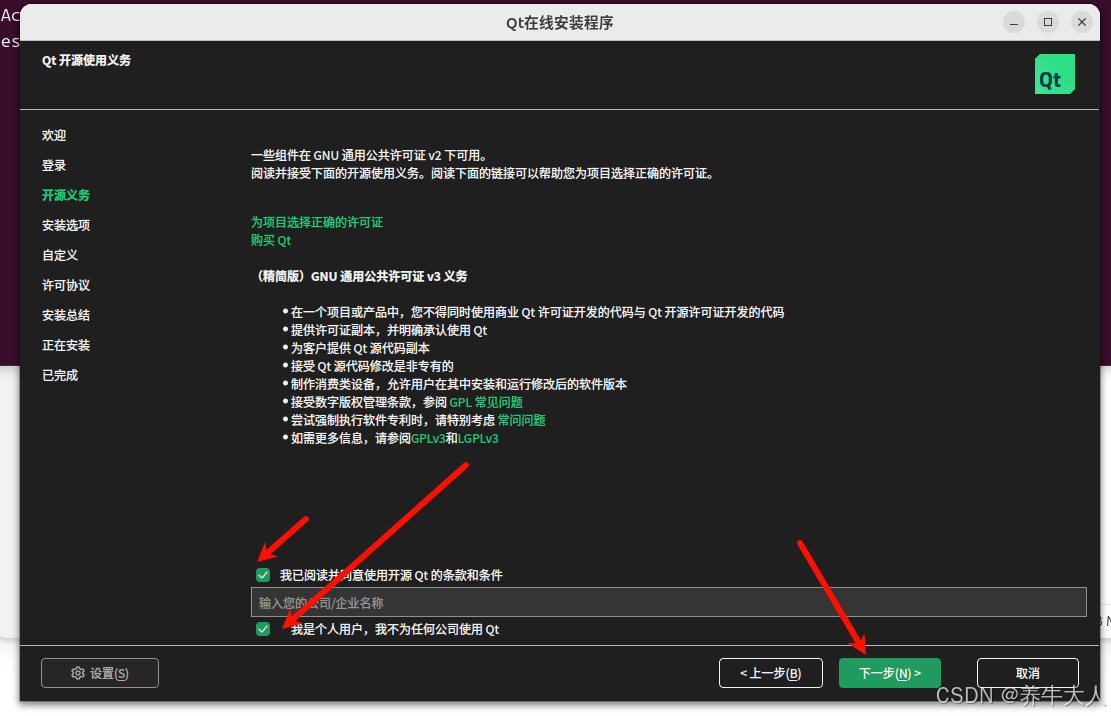
Task: Go back with 上一步(B)
Action: click(x=771, y=673)
